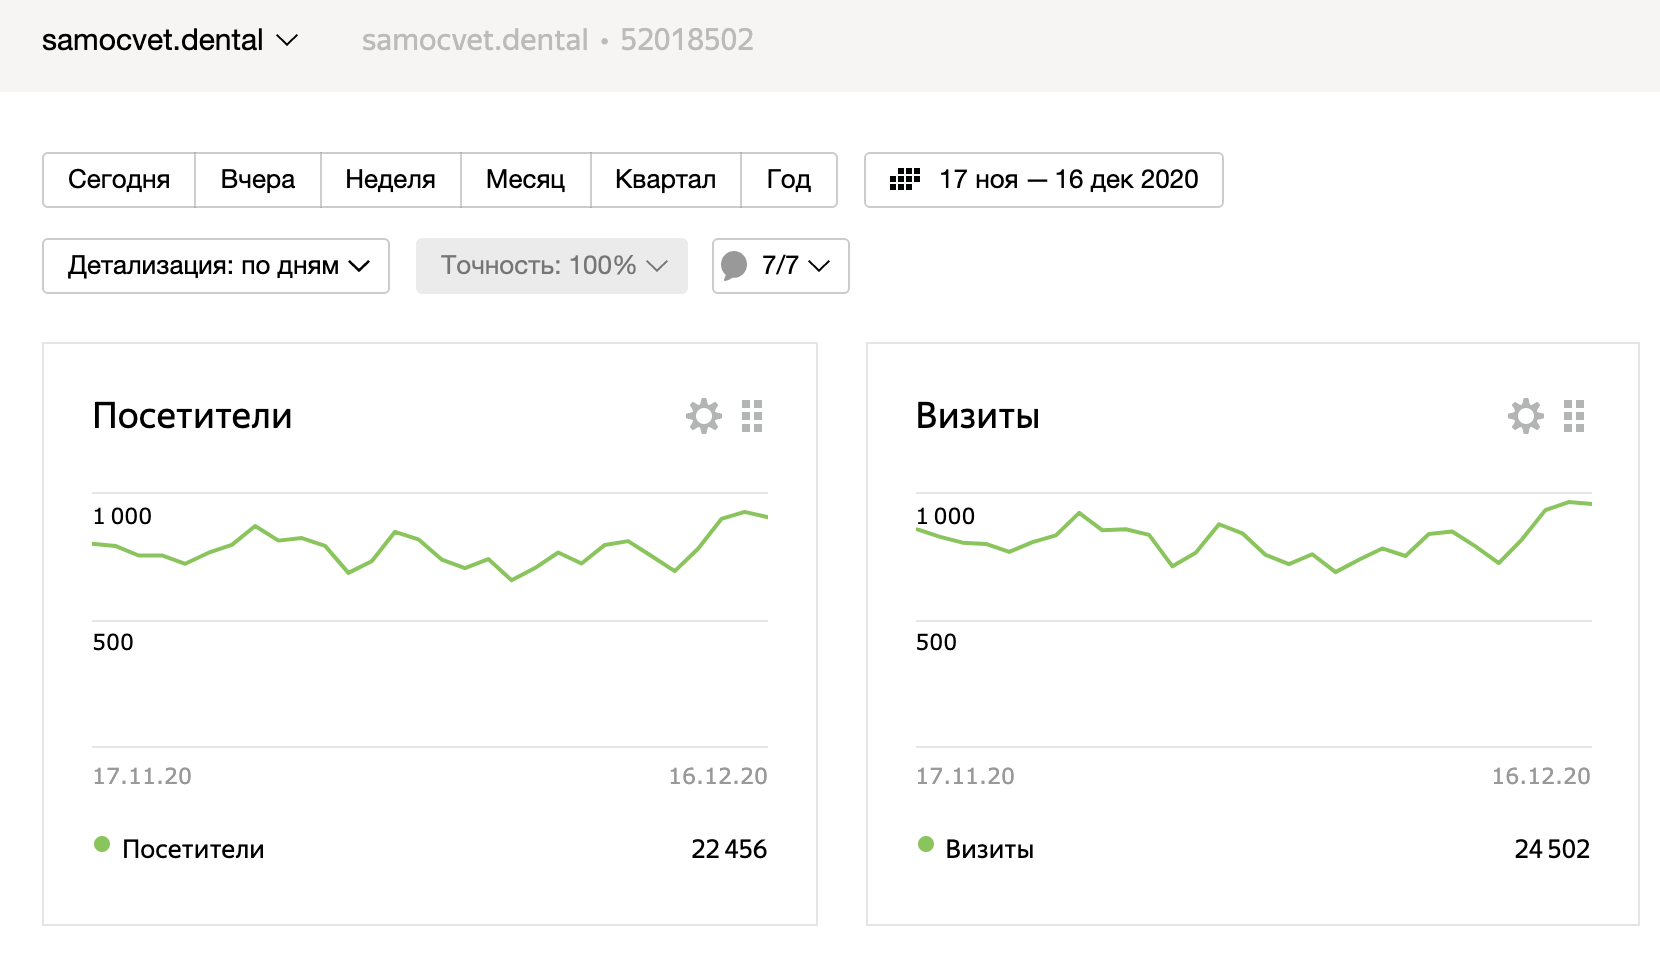Viewport: 1660px width, 956px height.
Task: Toggle the green Посетители legend dot
Action: click(x=102, y=845)
